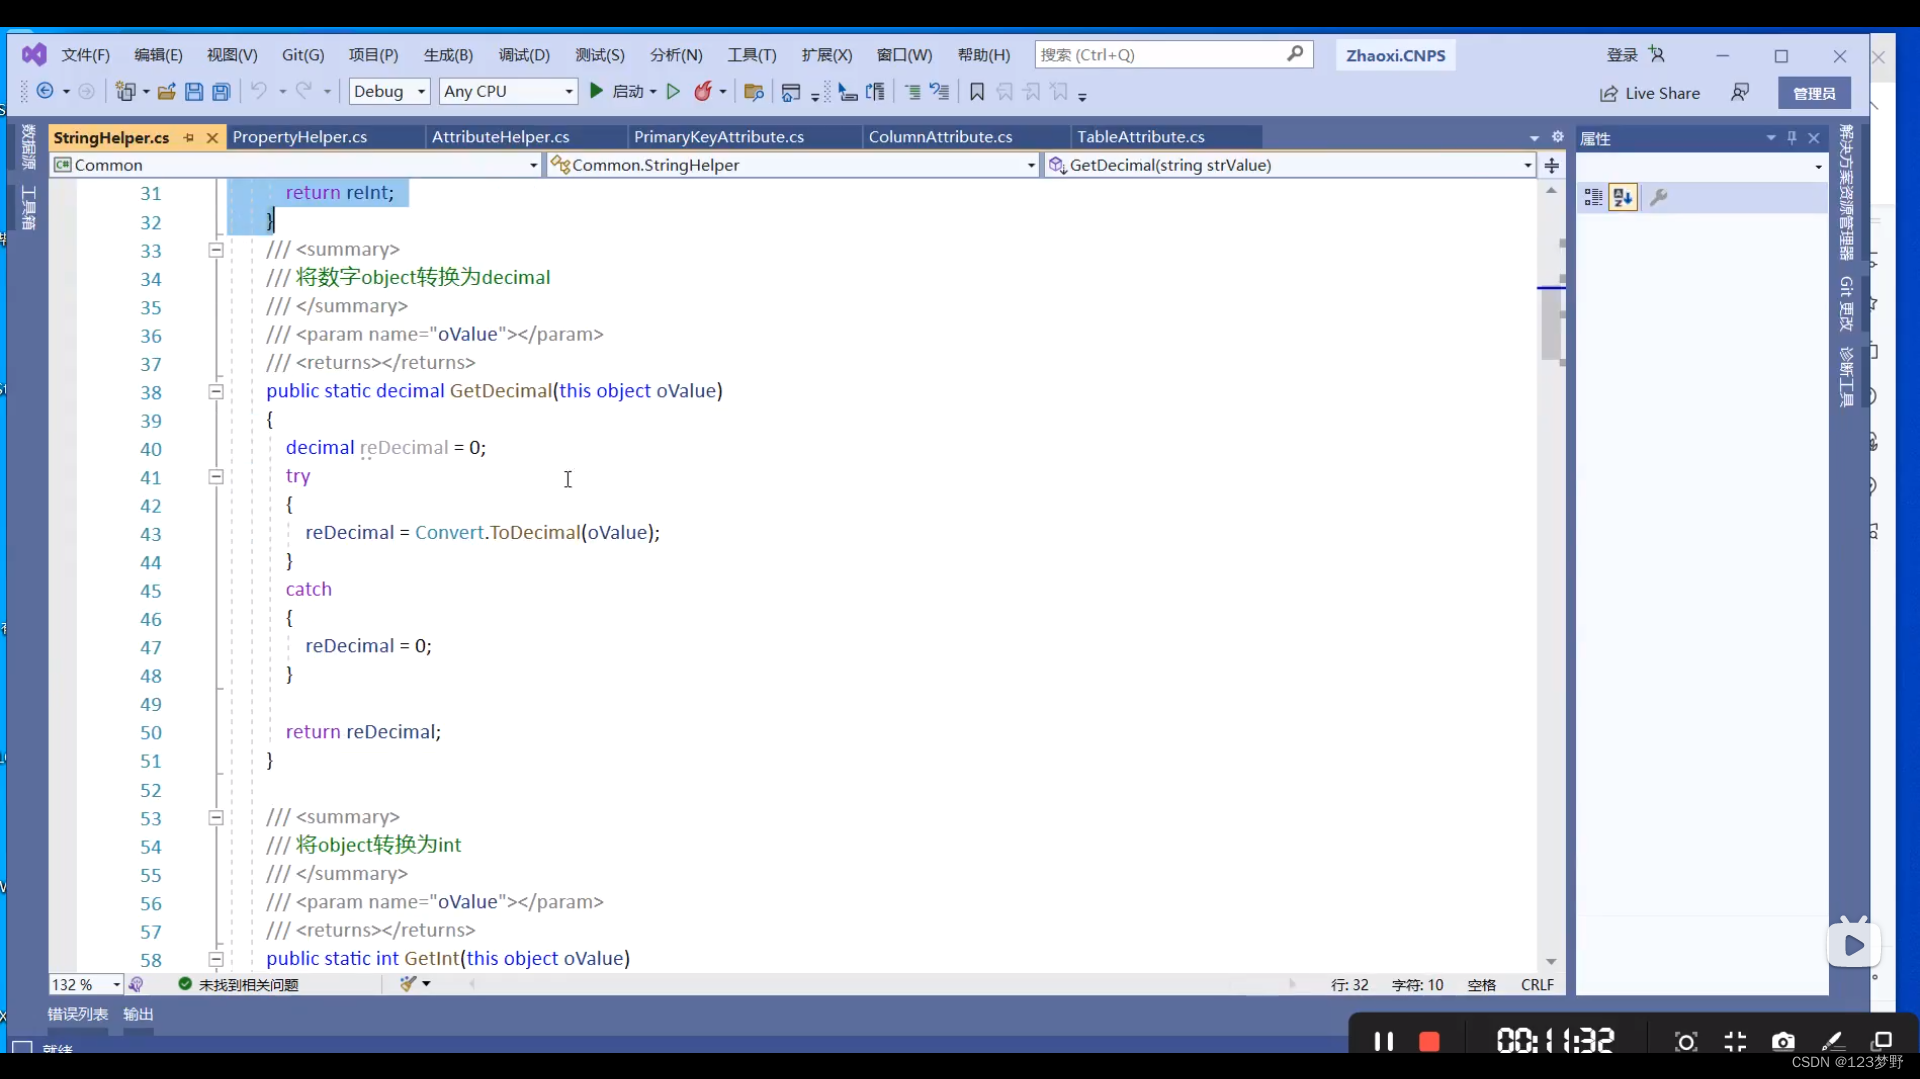Viewport: 1920px width, 1079px height.
Task: Click the 管理员 button
Action: [x=1814, y=93]
